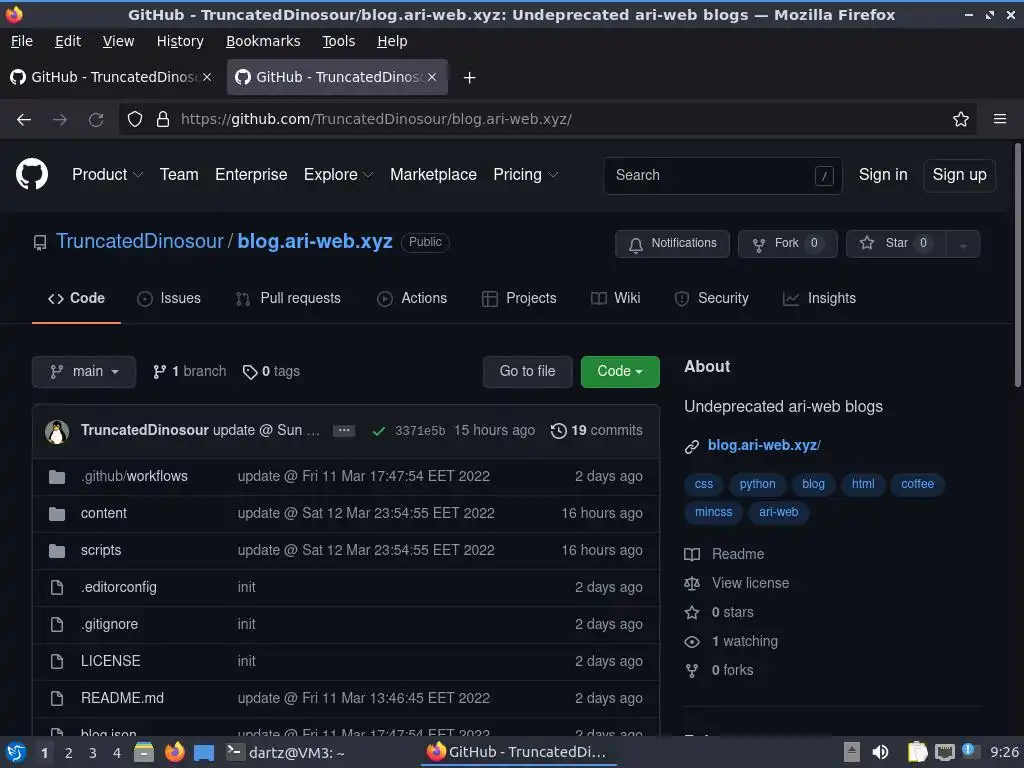Click the shield tracking protection icon

135,120
